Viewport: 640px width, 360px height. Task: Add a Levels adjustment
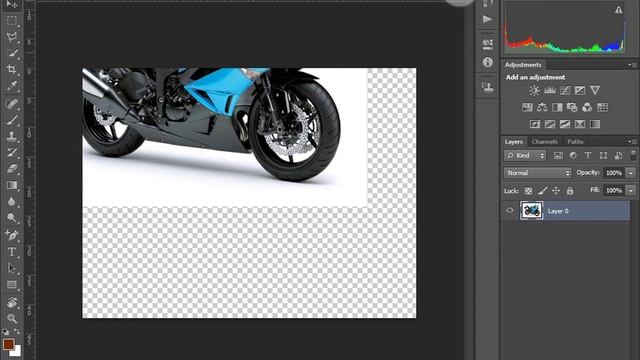pos(550,91)
